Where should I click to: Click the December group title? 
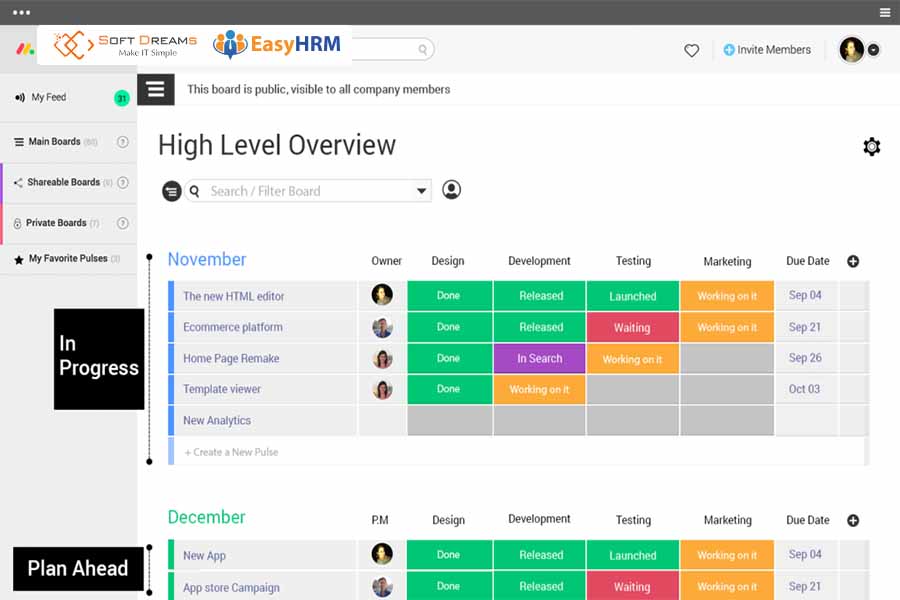(x=206, y=517)
